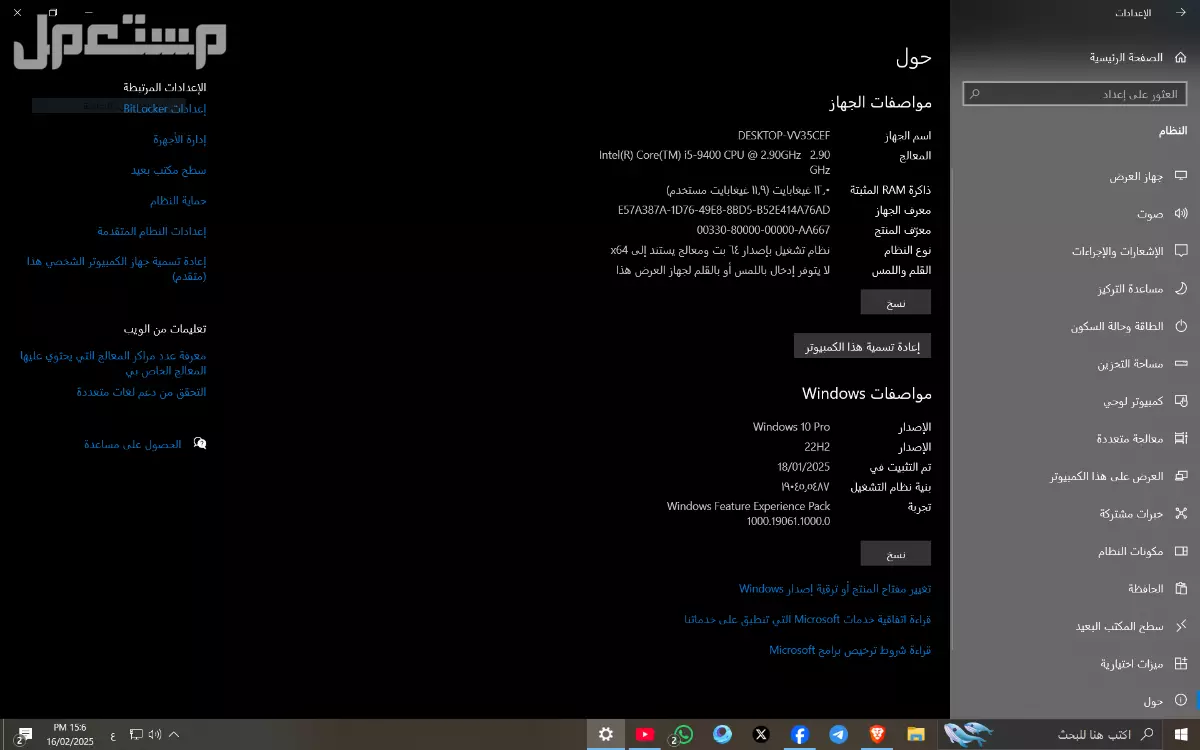The image size is (1200, 750).
Task: Open إعدادات النظام المتقدمة link
Action: [152, 231]
